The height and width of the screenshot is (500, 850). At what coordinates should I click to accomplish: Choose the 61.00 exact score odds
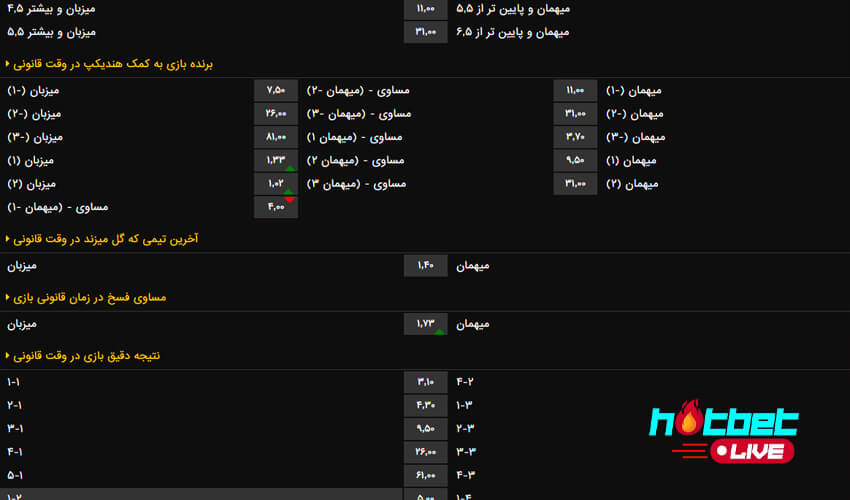425,475
